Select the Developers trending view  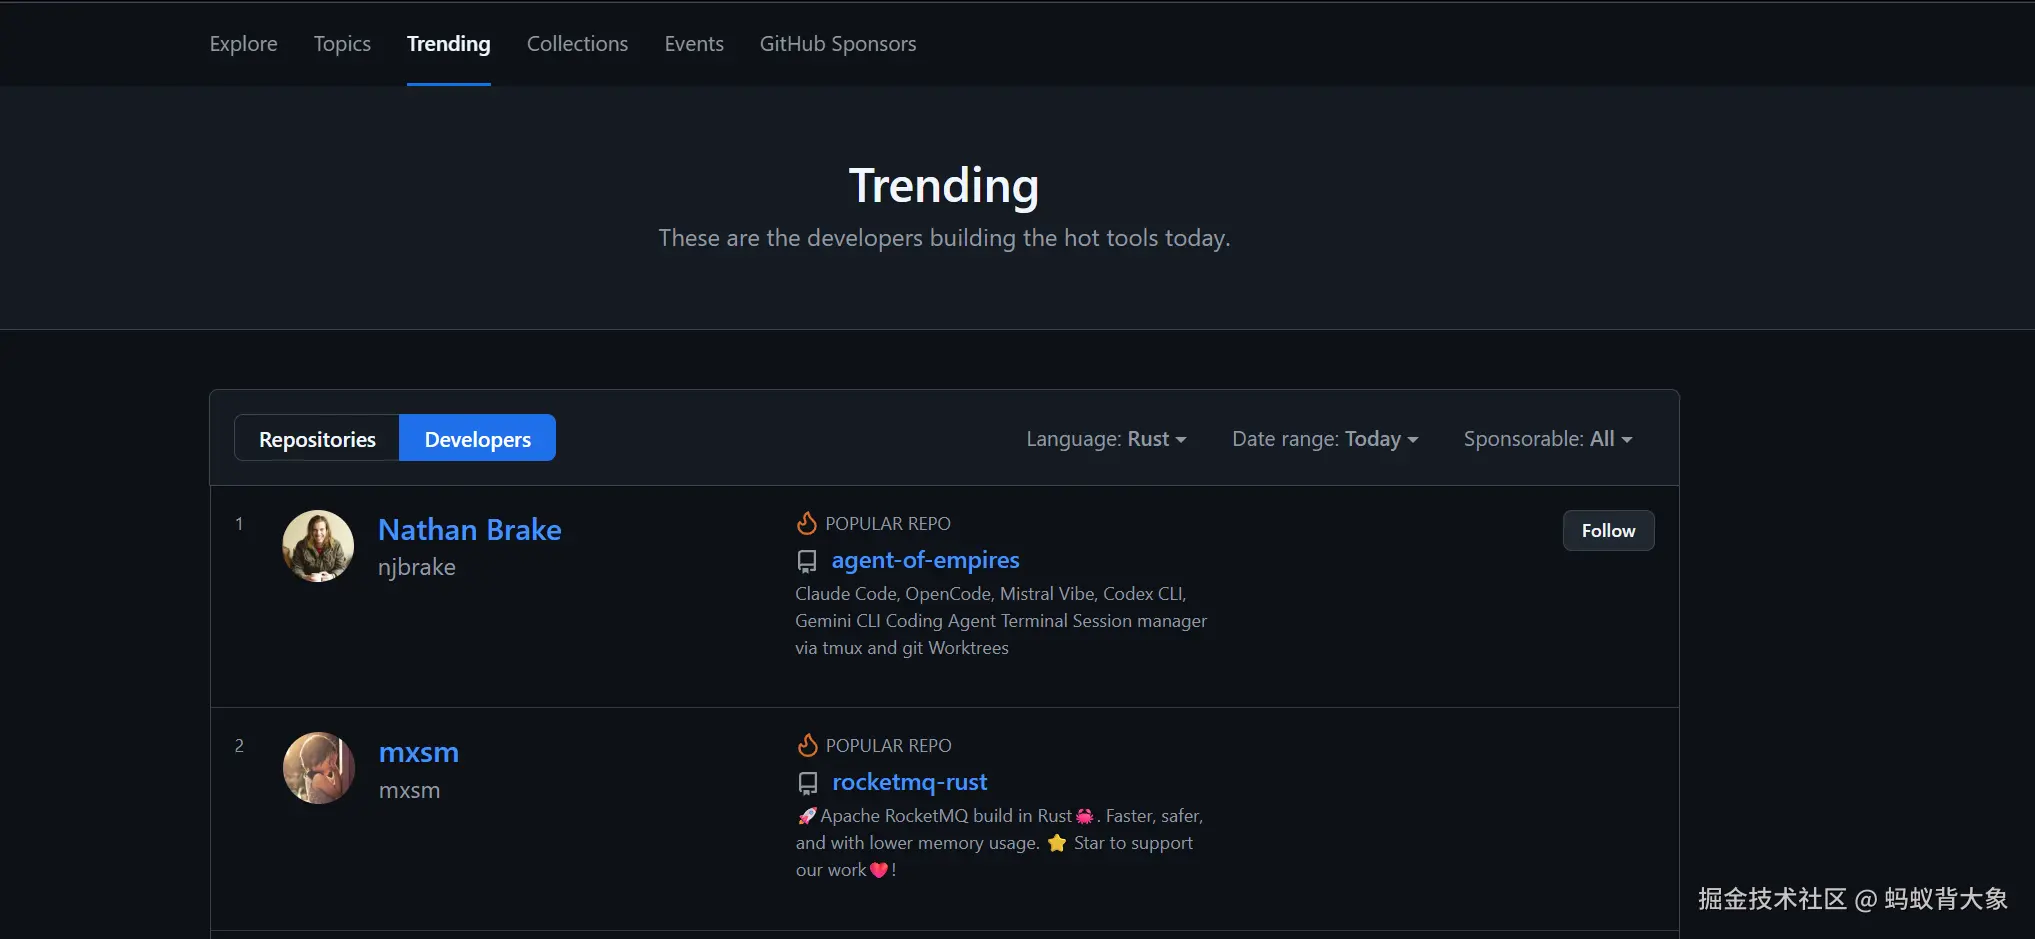477,439
